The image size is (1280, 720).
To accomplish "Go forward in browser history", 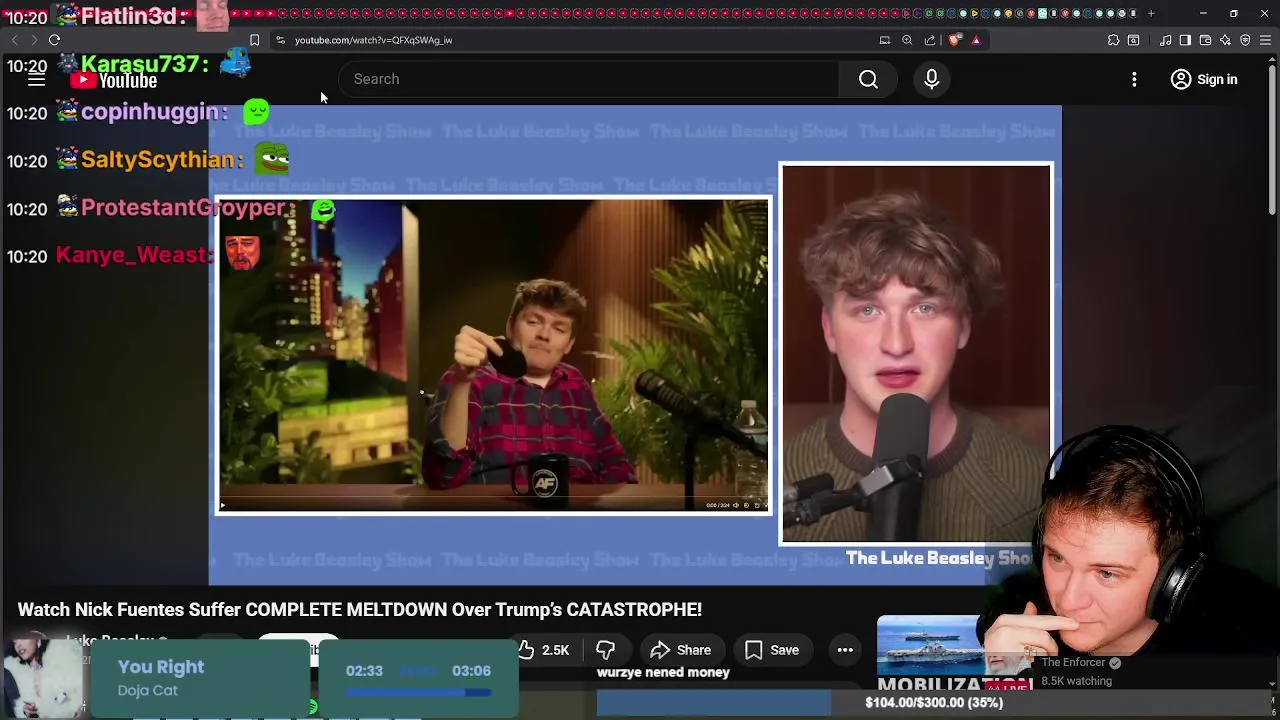I will point(33,40).
